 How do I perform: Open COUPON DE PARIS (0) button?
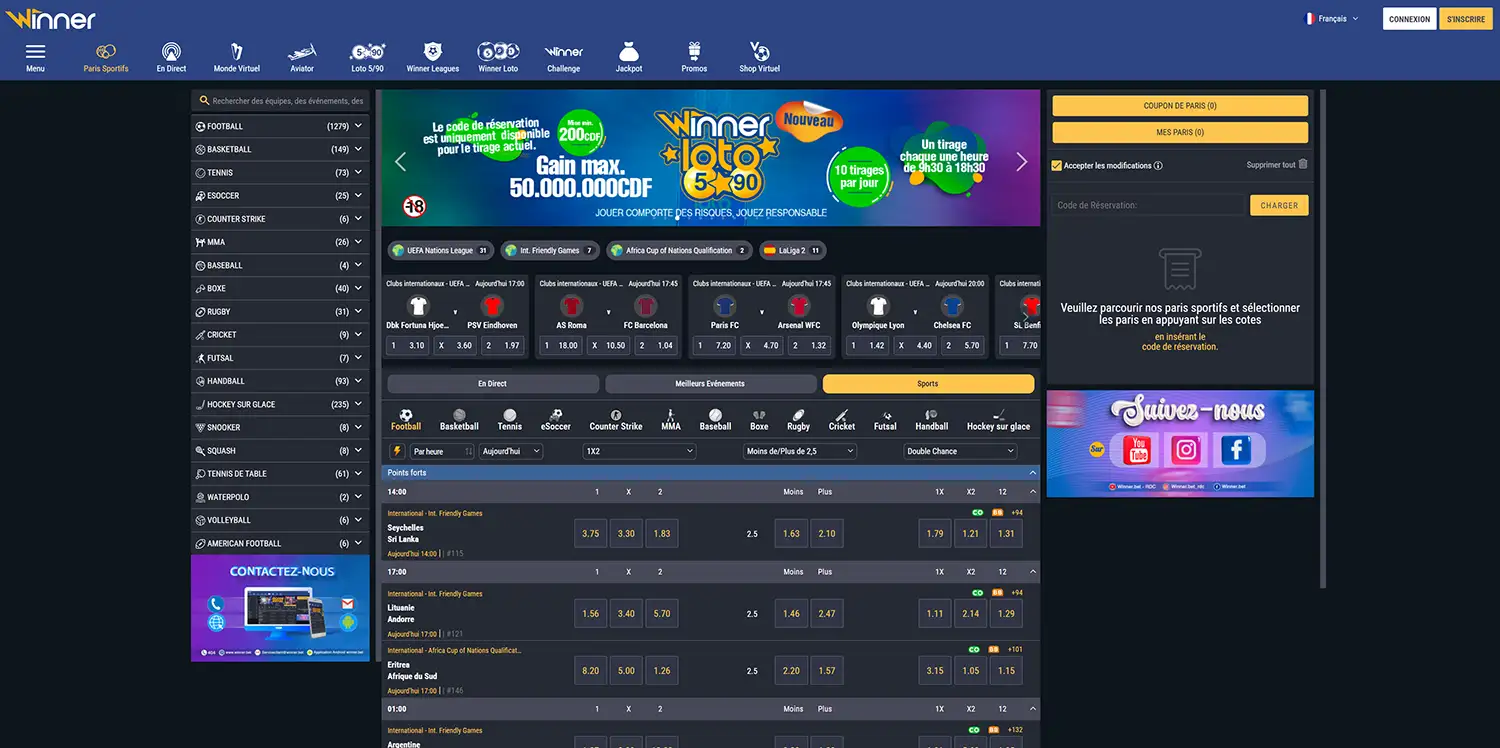pyautogui.click(x=1180, y=106)
